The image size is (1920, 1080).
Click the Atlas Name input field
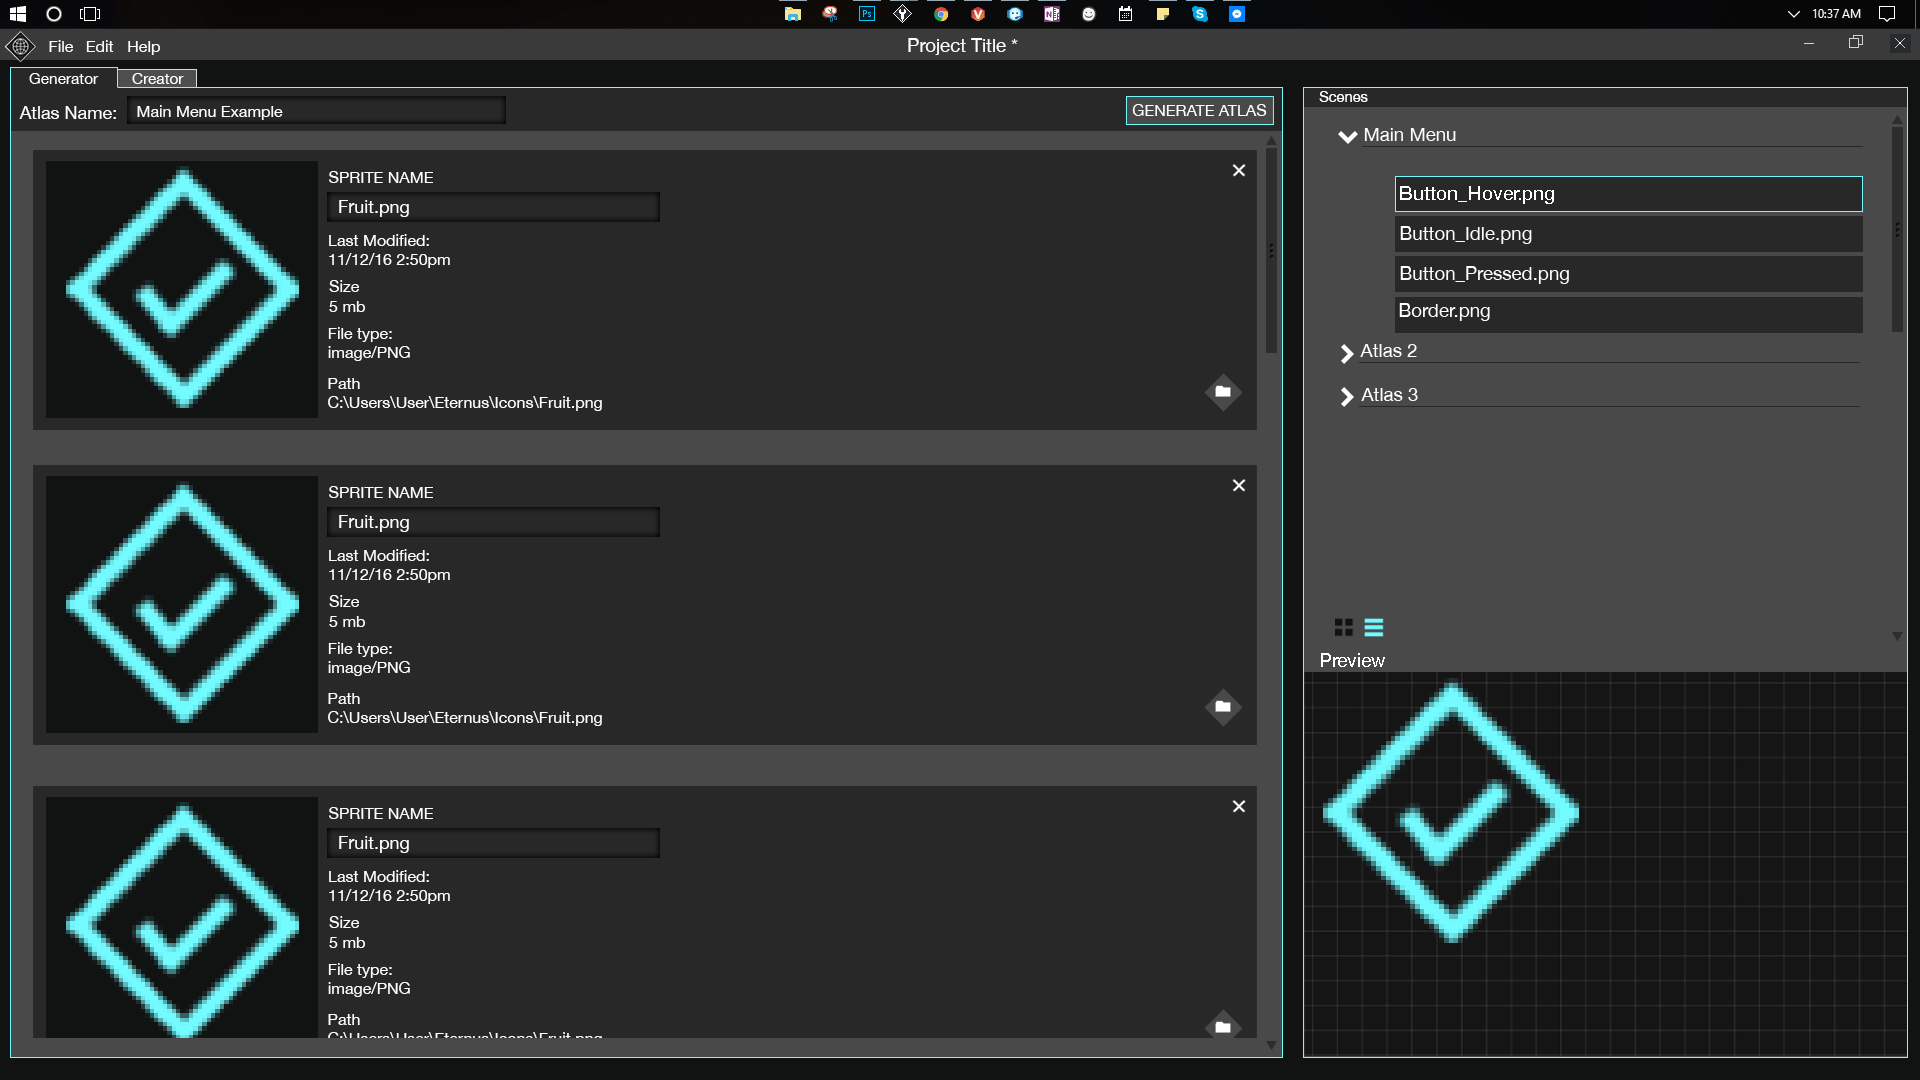(x=316, y=111)
